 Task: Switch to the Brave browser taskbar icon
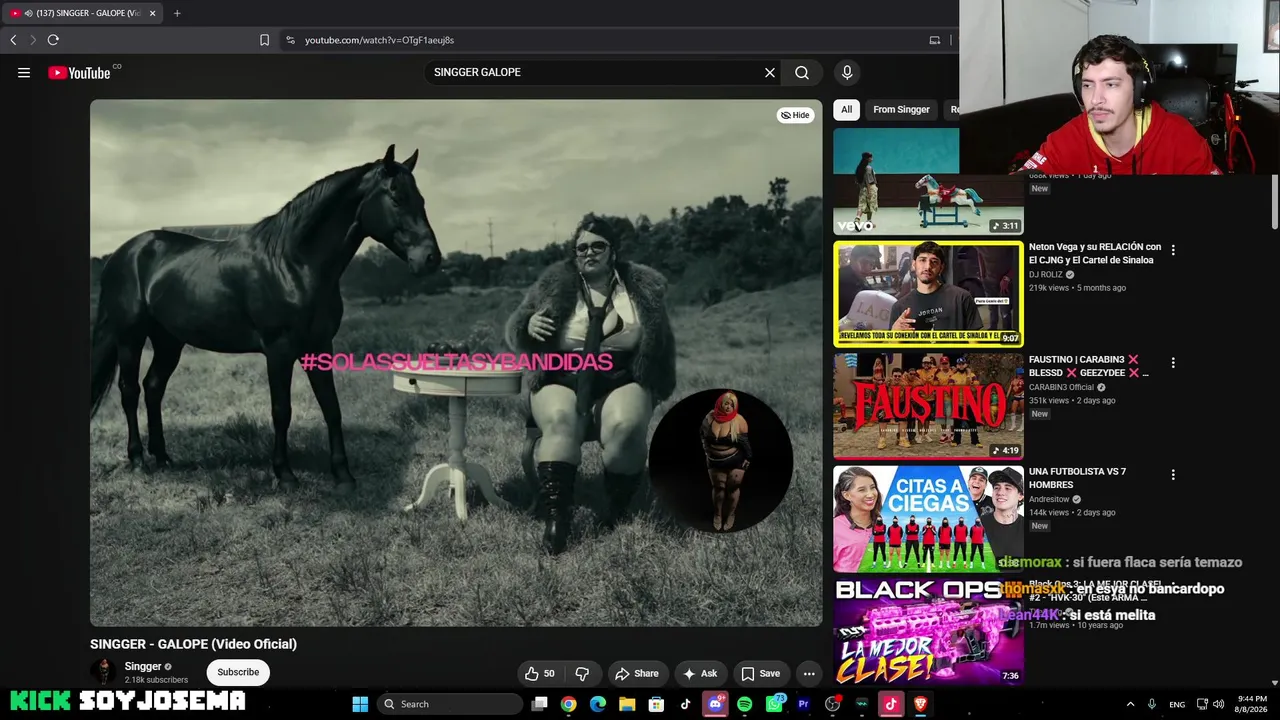pos(920,704)
